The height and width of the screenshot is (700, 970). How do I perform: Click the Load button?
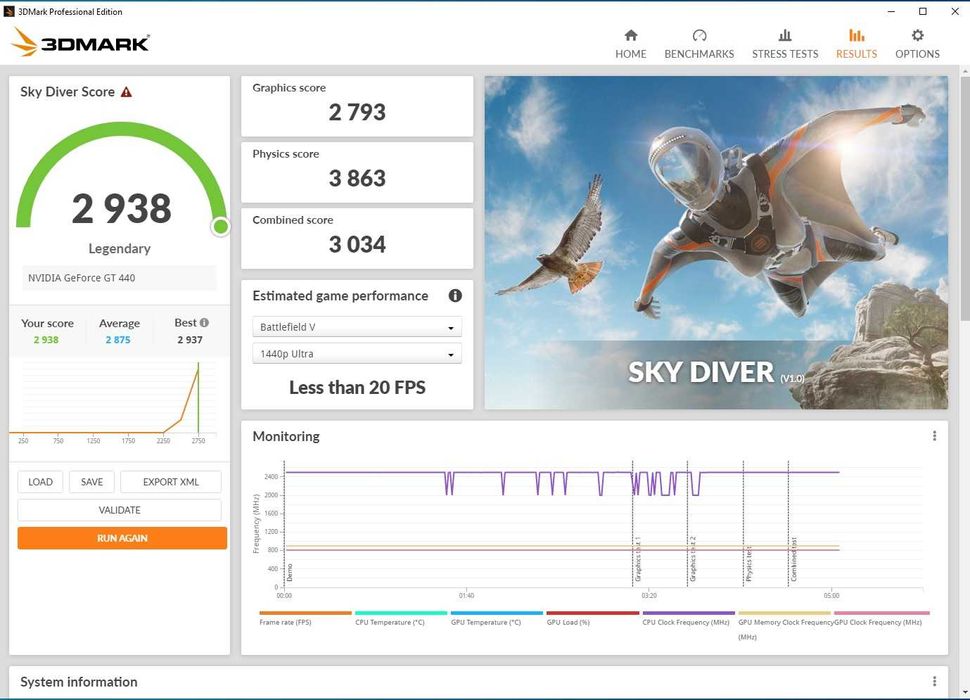[x=40, y=482]
